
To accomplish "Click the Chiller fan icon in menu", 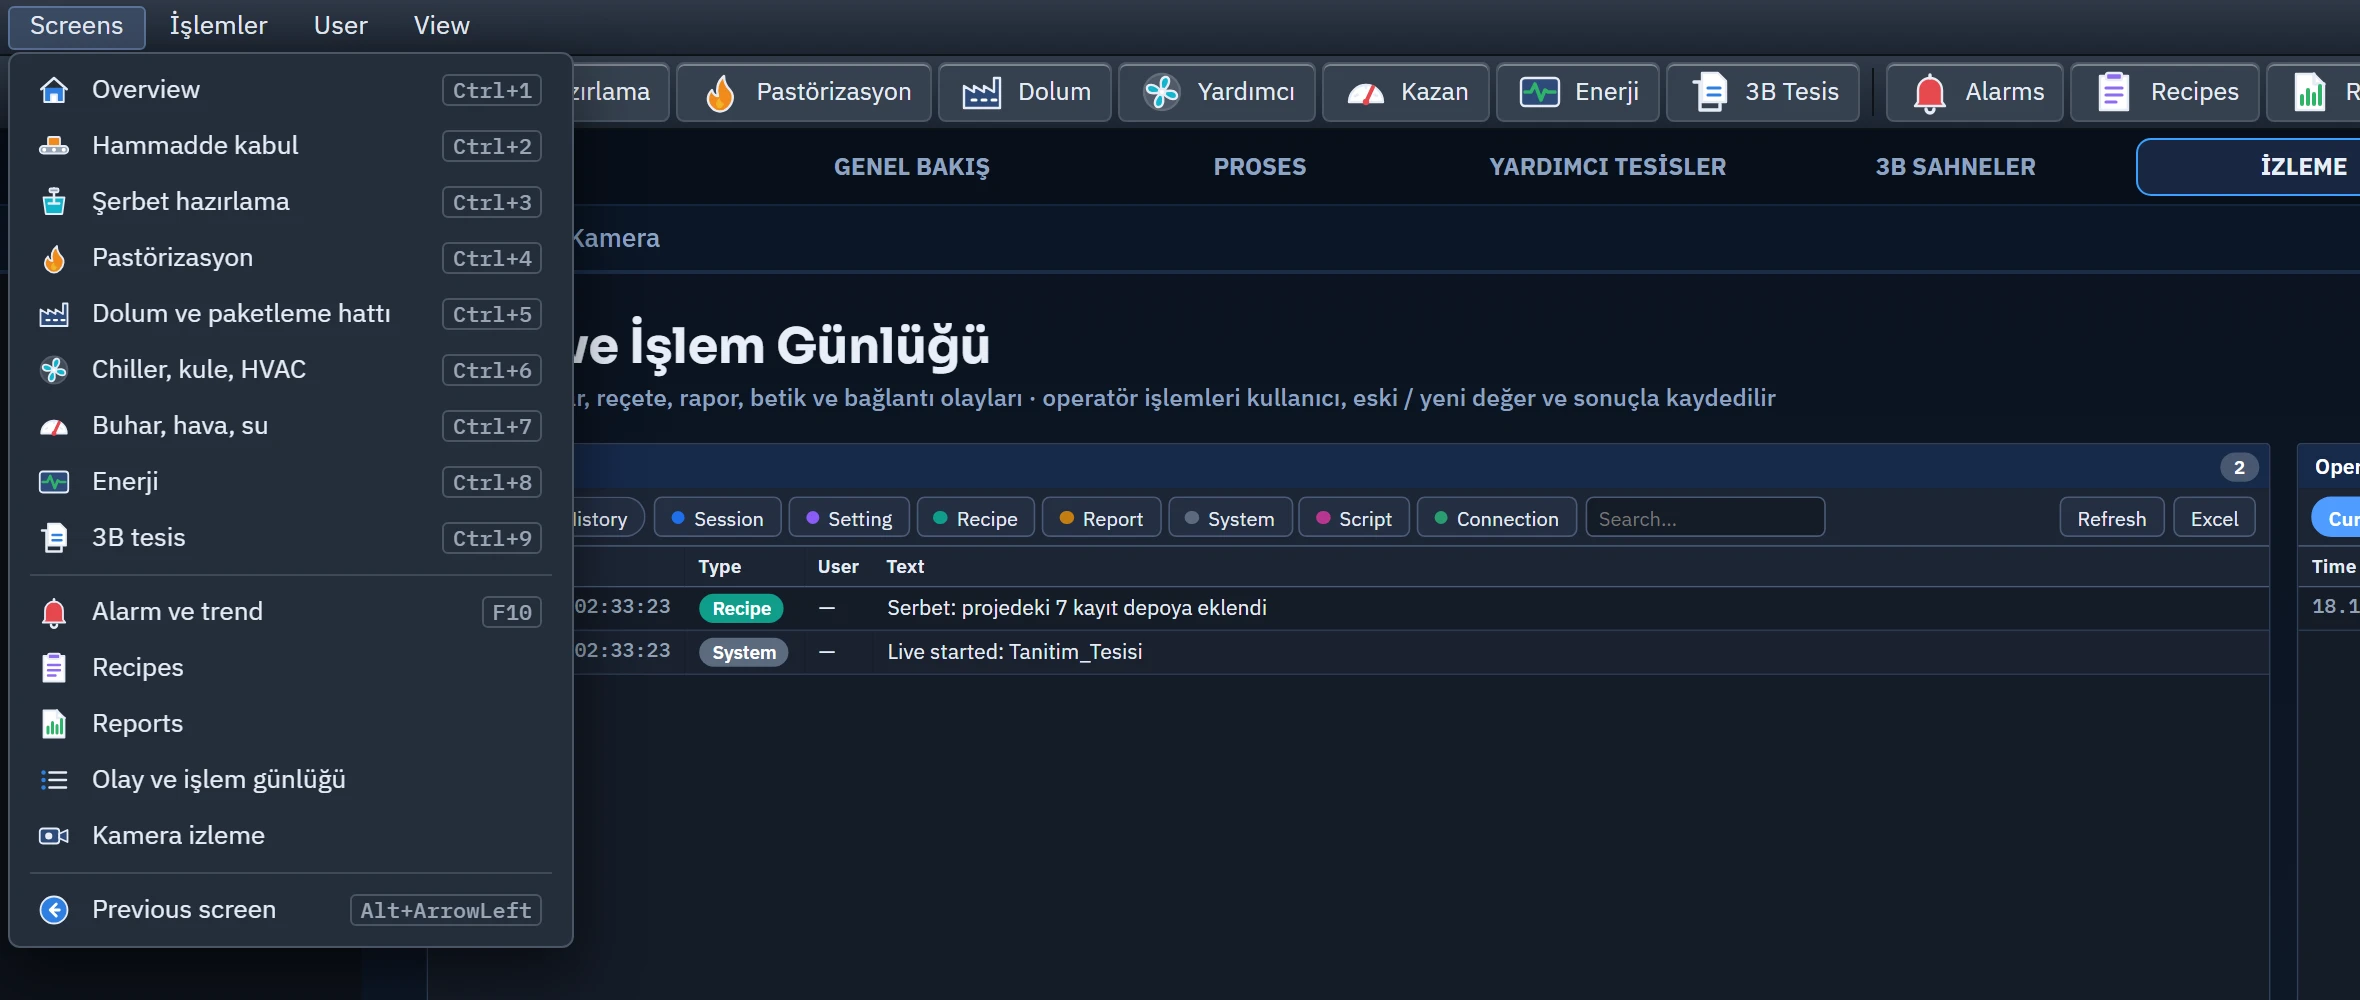I will [x=54, y=370].
